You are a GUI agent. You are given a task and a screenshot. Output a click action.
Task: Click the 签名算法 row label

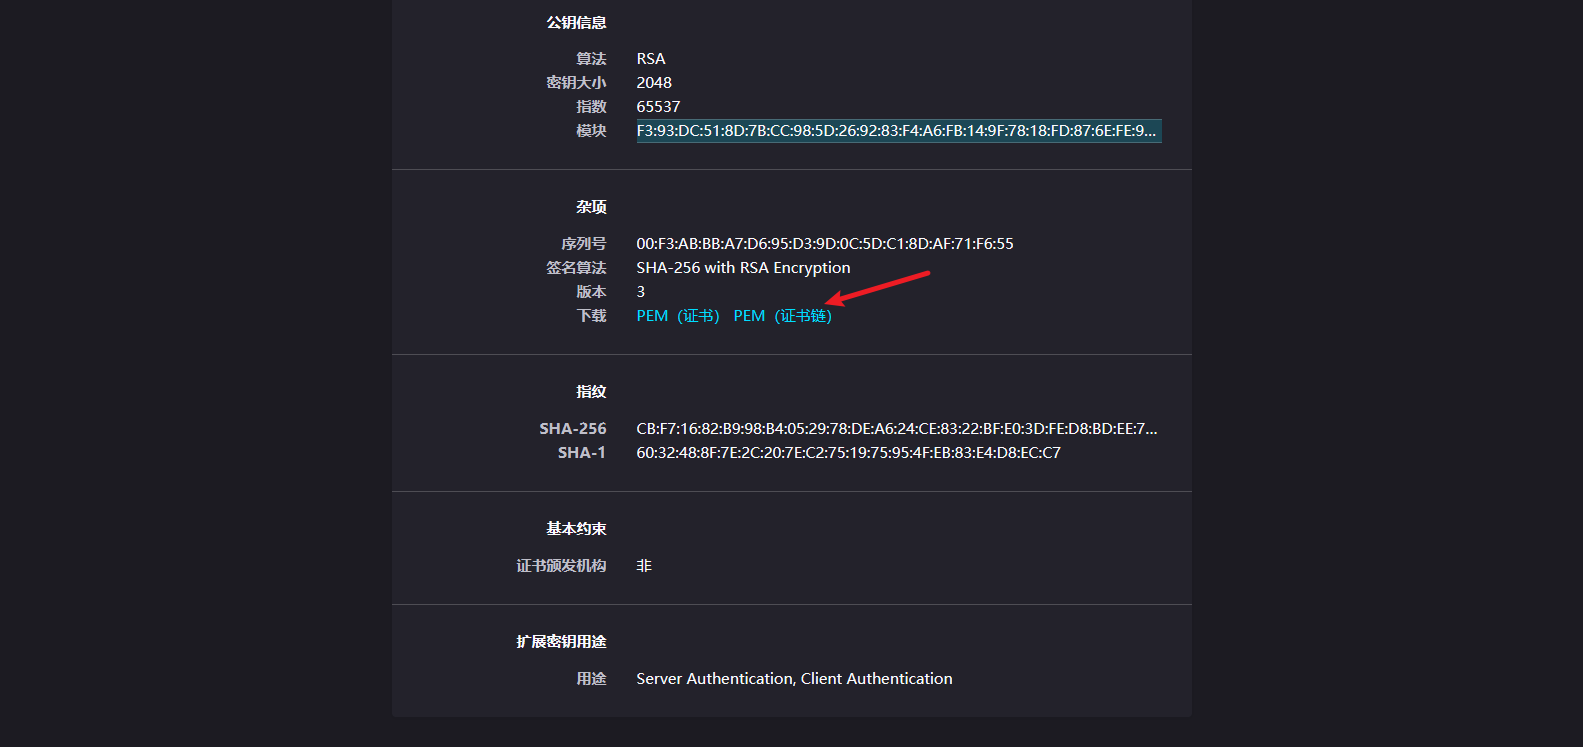576,268
